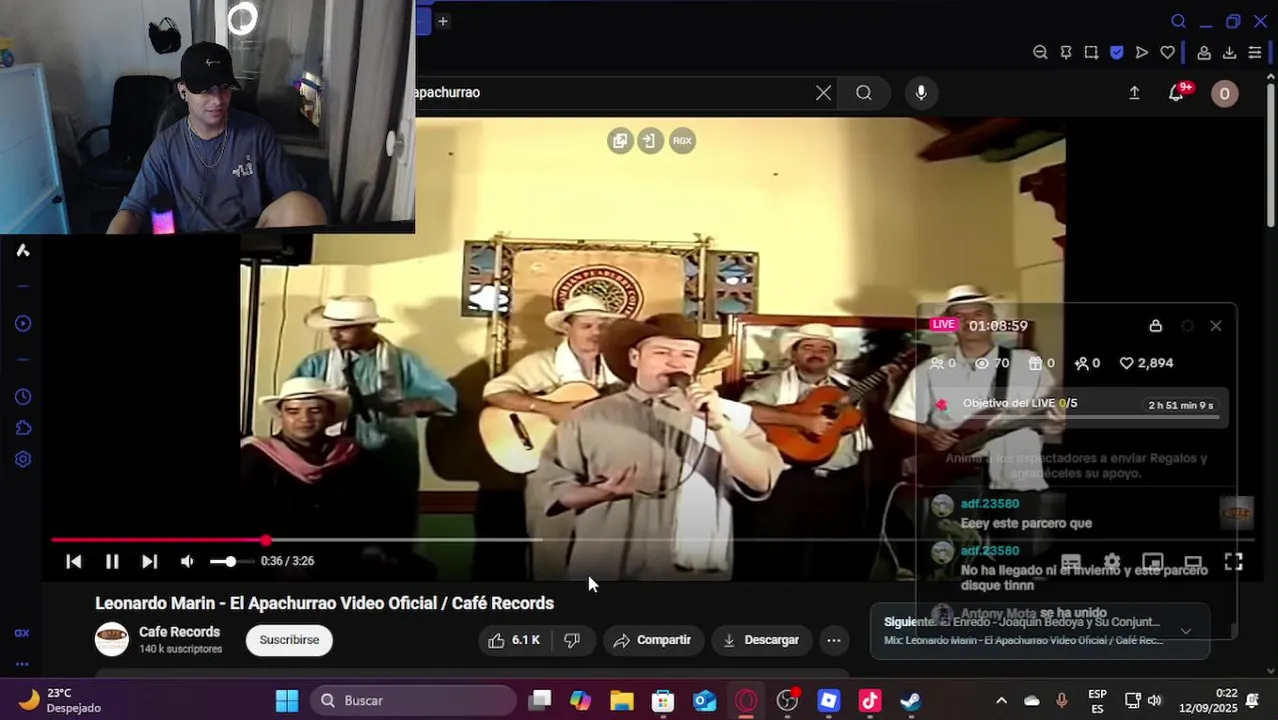
Task: Open sidebar settings gear icon
Action: pyautogui.click(x=23, y=459)
